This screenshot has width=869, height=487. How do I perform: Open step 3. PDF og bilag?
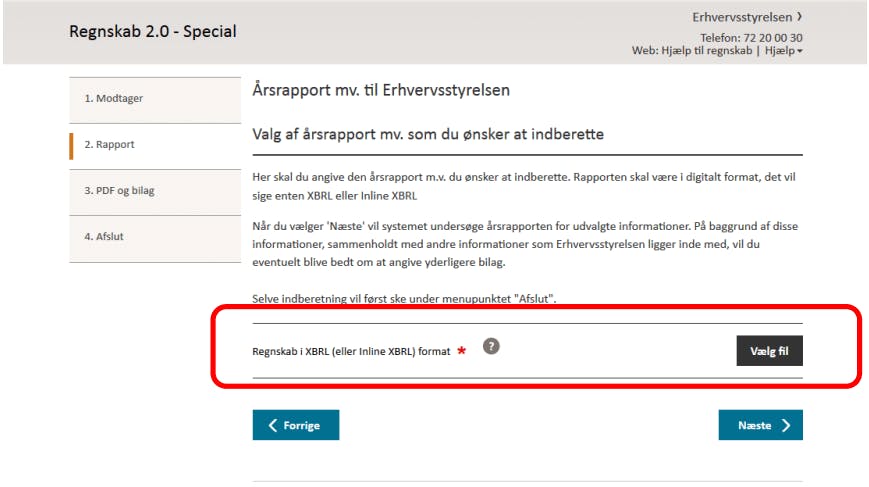click(155, 192)
